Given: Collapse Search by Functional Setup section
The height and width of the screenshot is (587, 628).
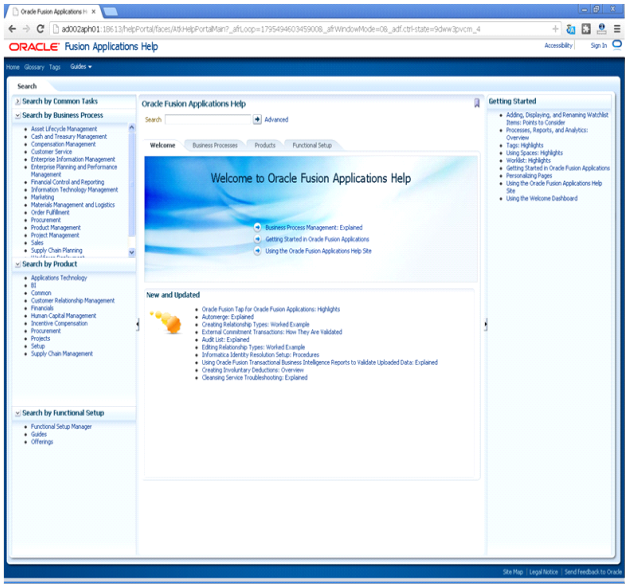Looking at the screenshot, I should (18, 413).
